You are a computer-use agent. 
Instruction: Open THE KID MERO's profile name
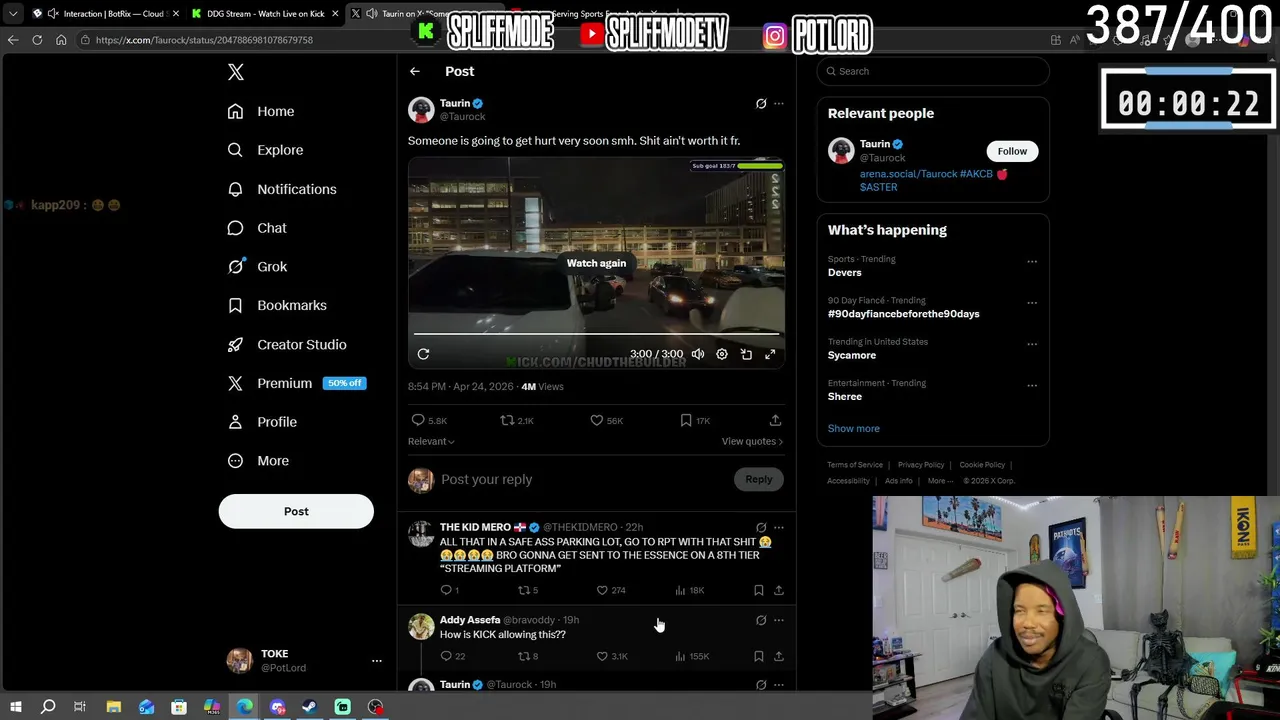[475, 527]
